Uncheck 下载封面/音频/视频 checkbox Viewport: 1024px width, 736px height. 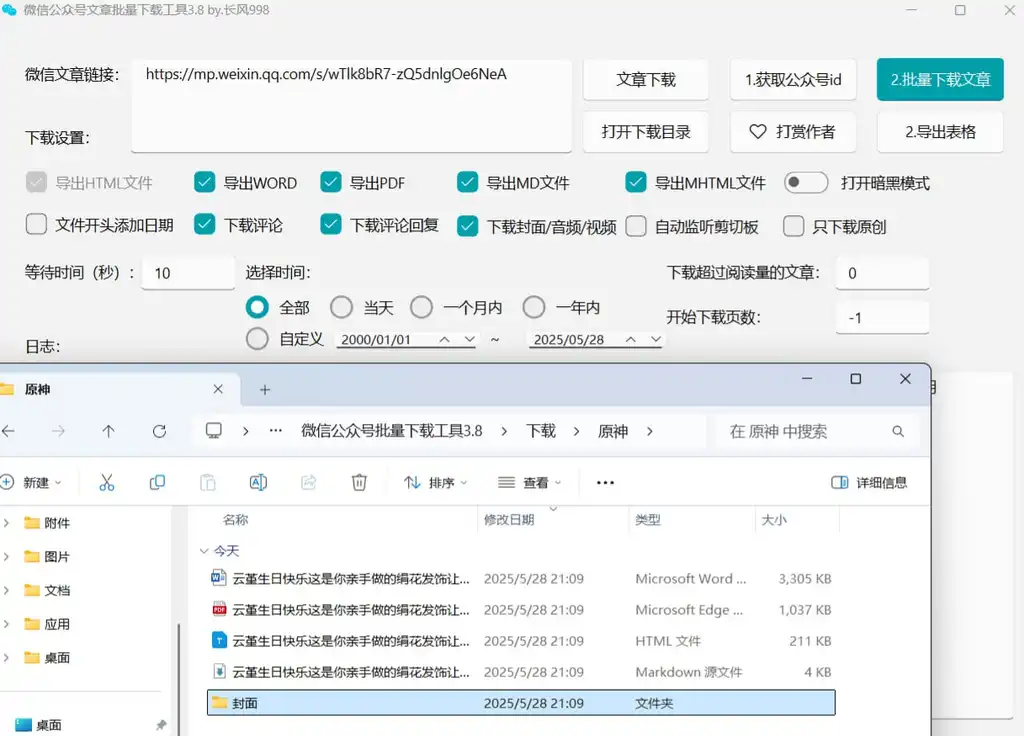point(468,227)
